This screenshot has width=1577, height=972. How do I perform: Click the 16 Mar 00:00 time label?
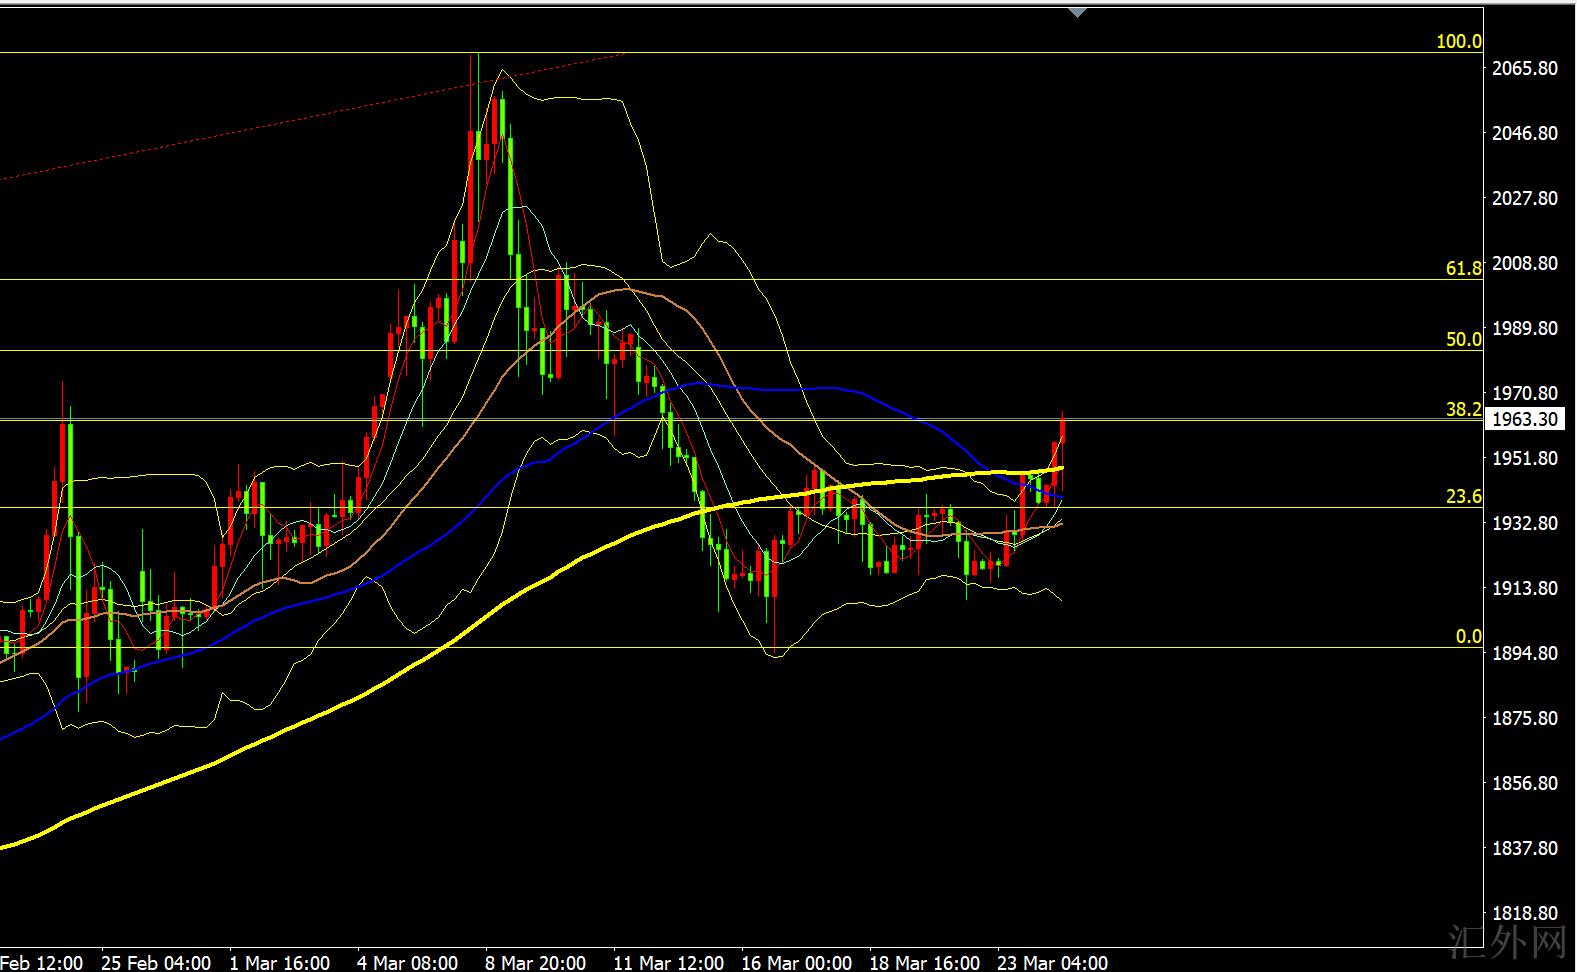coord(797,962)
